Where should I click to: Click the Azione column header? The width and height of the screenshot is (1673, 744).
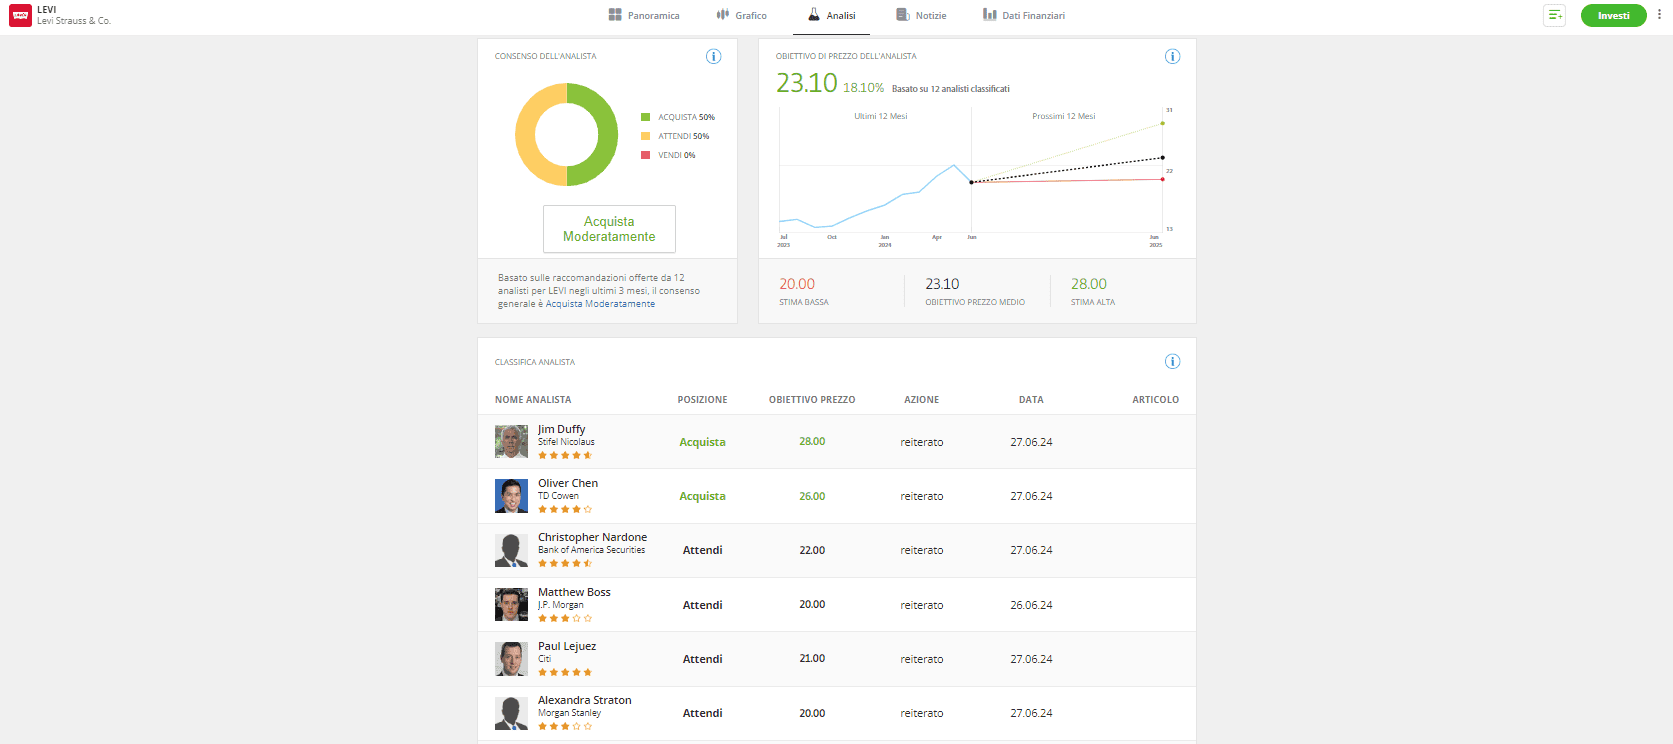[x=922, y=399]
